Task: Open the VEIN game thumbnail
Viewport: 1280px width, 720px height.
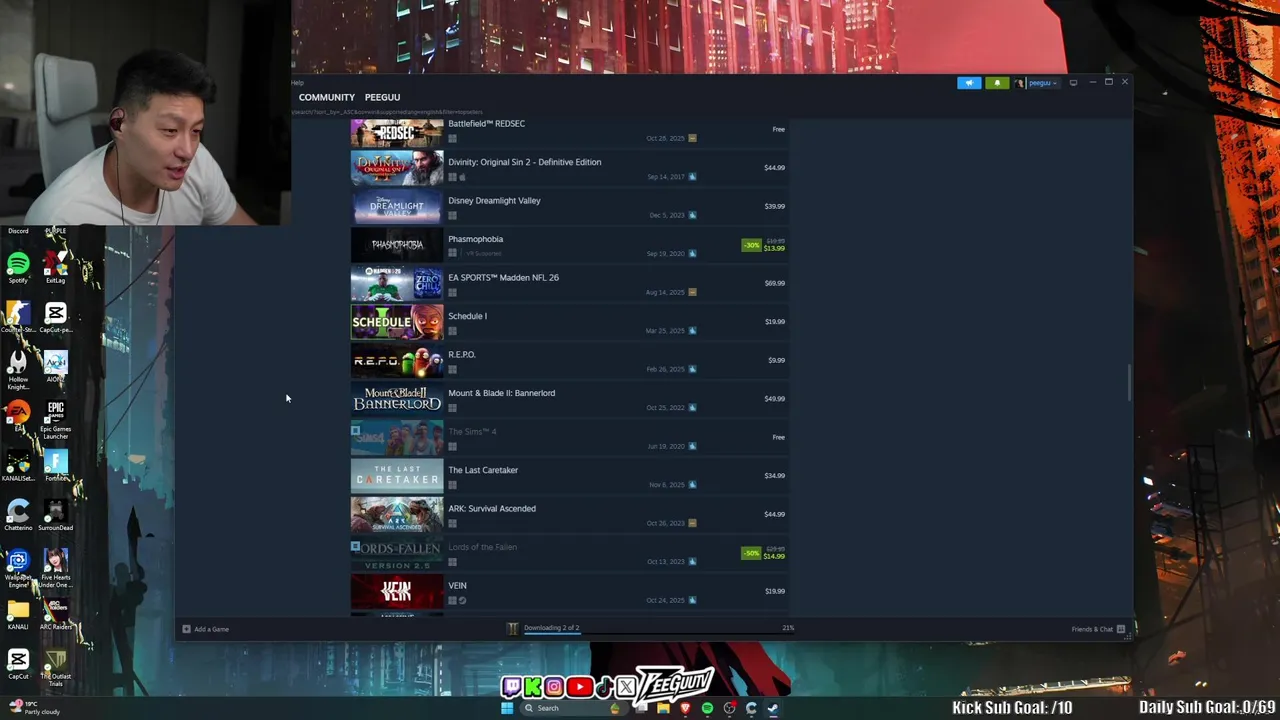Action: pyautogui.click(x=397, y=592)
